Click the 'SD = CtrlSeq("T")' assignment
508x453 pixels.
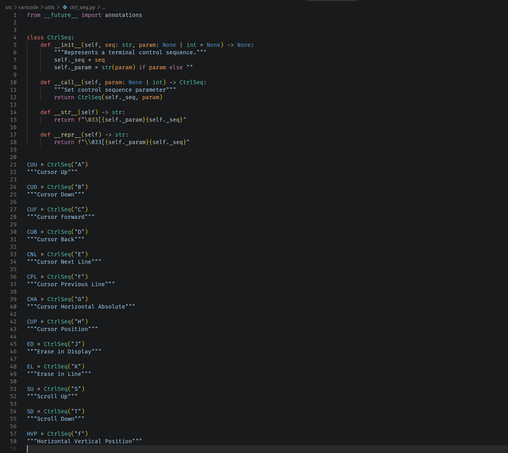56,411
